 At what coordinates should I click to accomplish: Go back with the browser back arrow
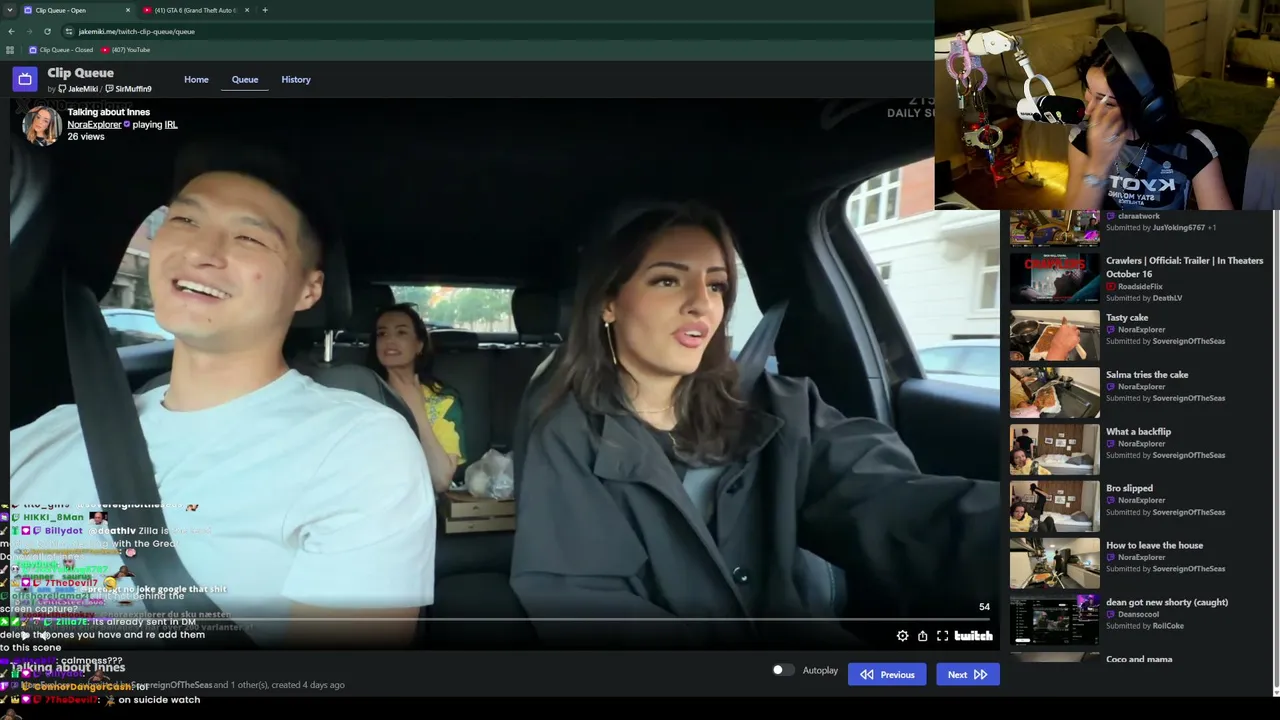coord(11,31)
